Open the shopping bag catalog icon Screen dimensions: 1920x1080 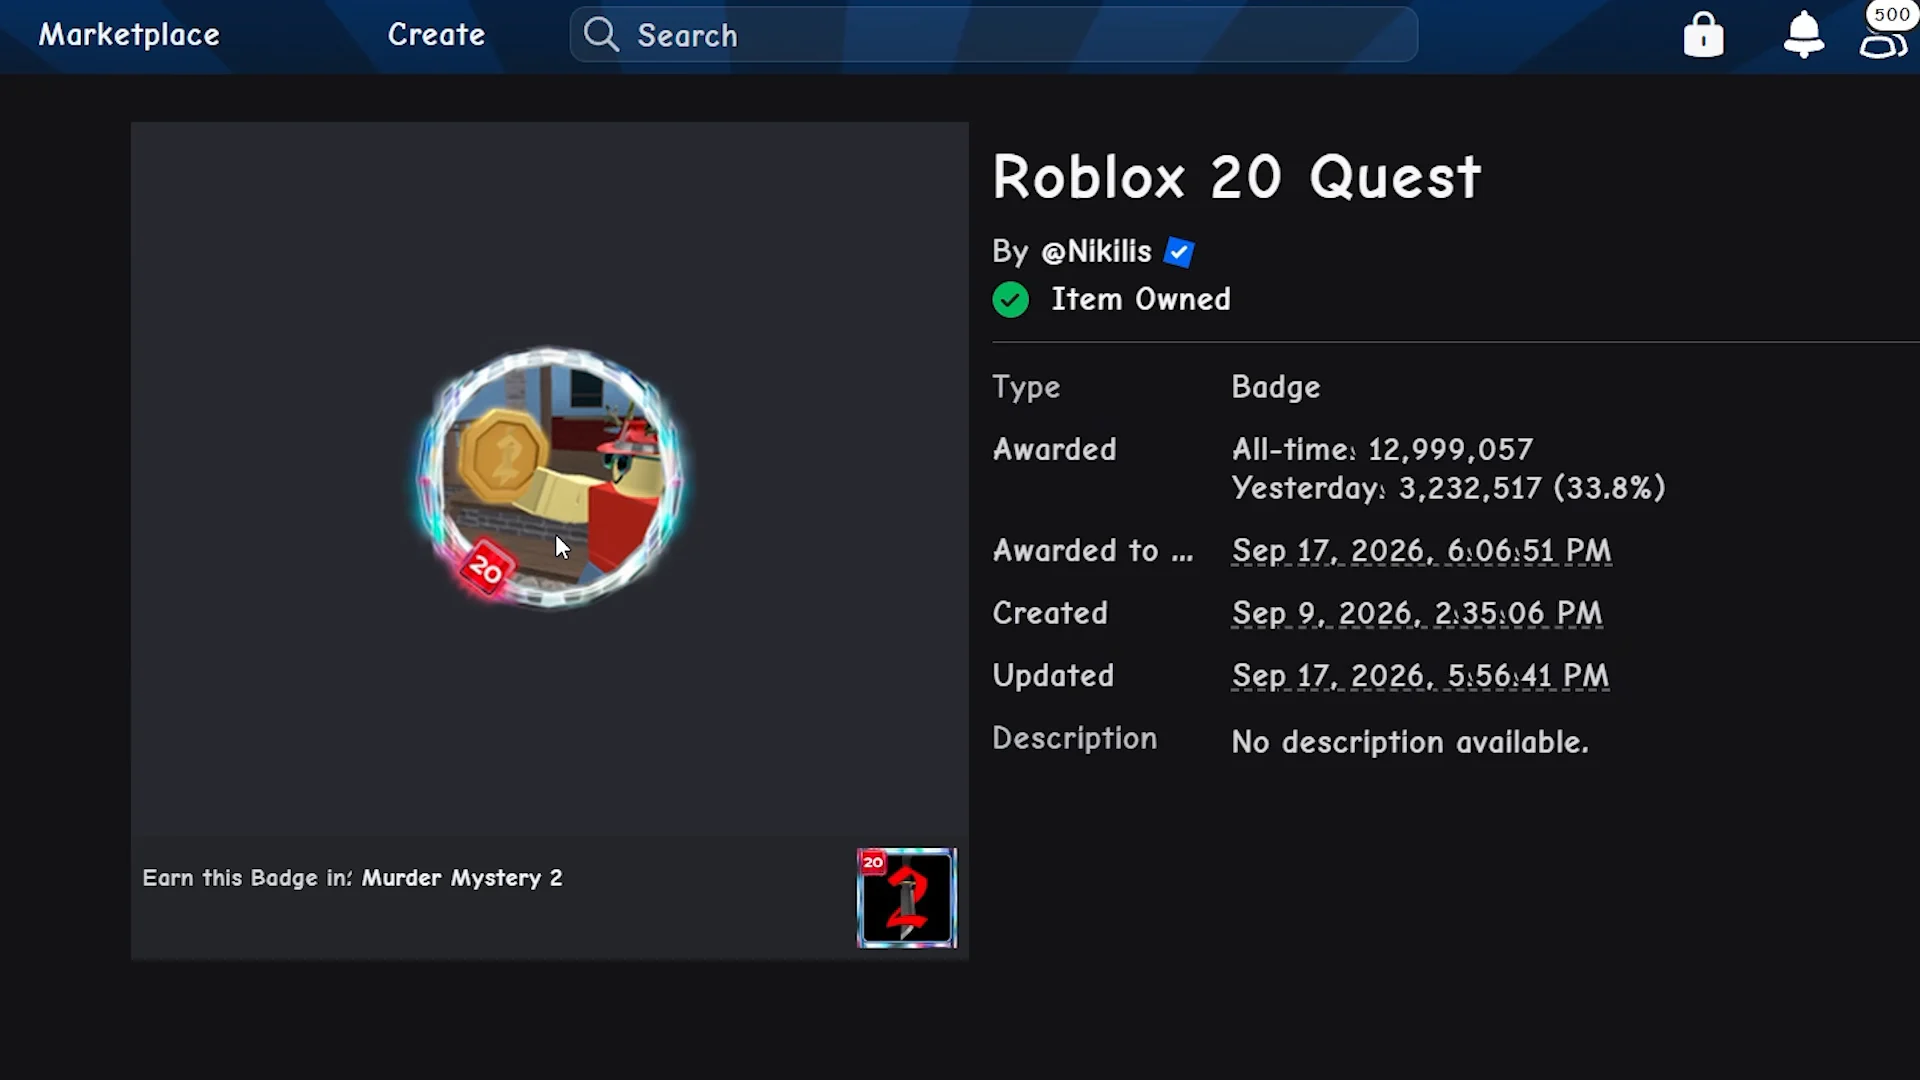click(x=1703, y=35)
